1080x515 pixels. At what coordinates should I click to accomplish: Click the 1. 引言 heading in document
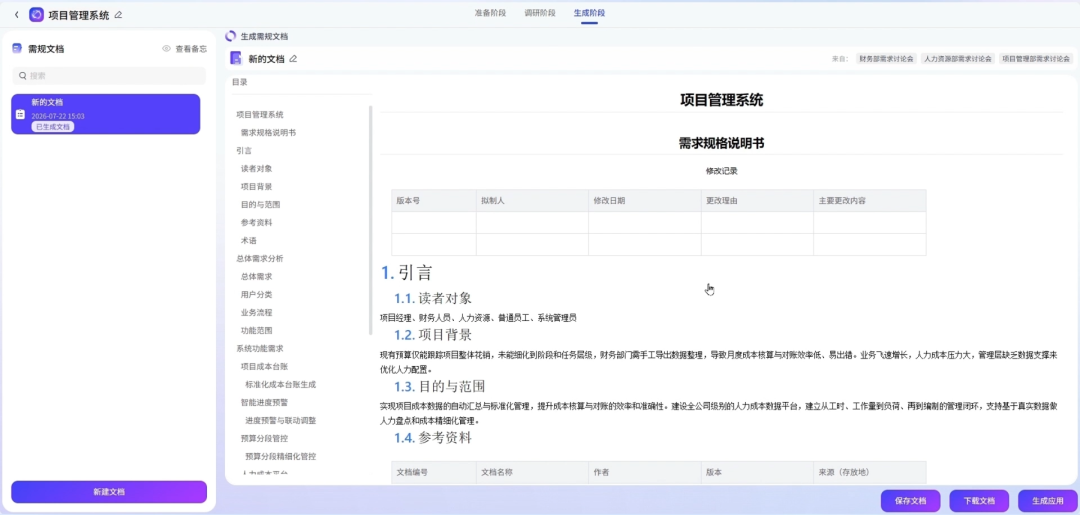(406, 273)
